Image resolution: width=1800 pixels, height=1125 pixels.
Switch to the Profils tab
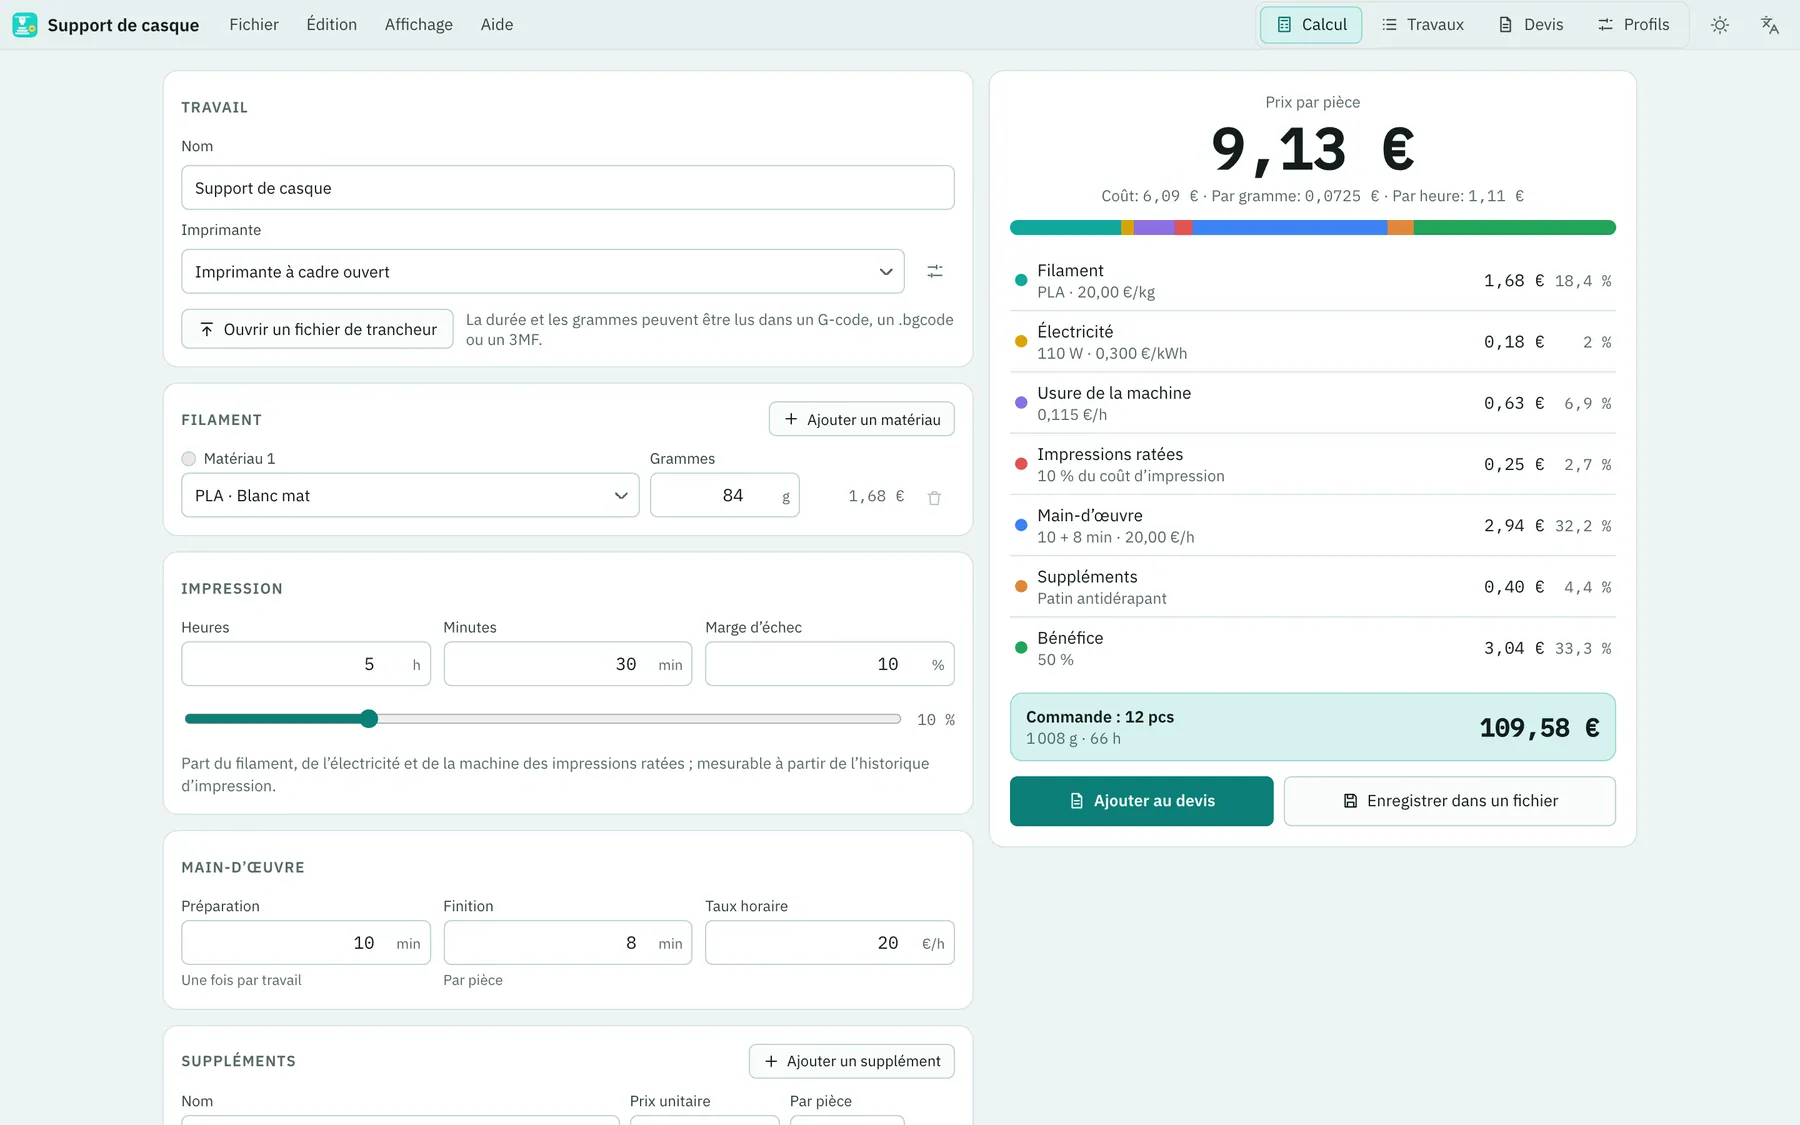[1634, 25]
